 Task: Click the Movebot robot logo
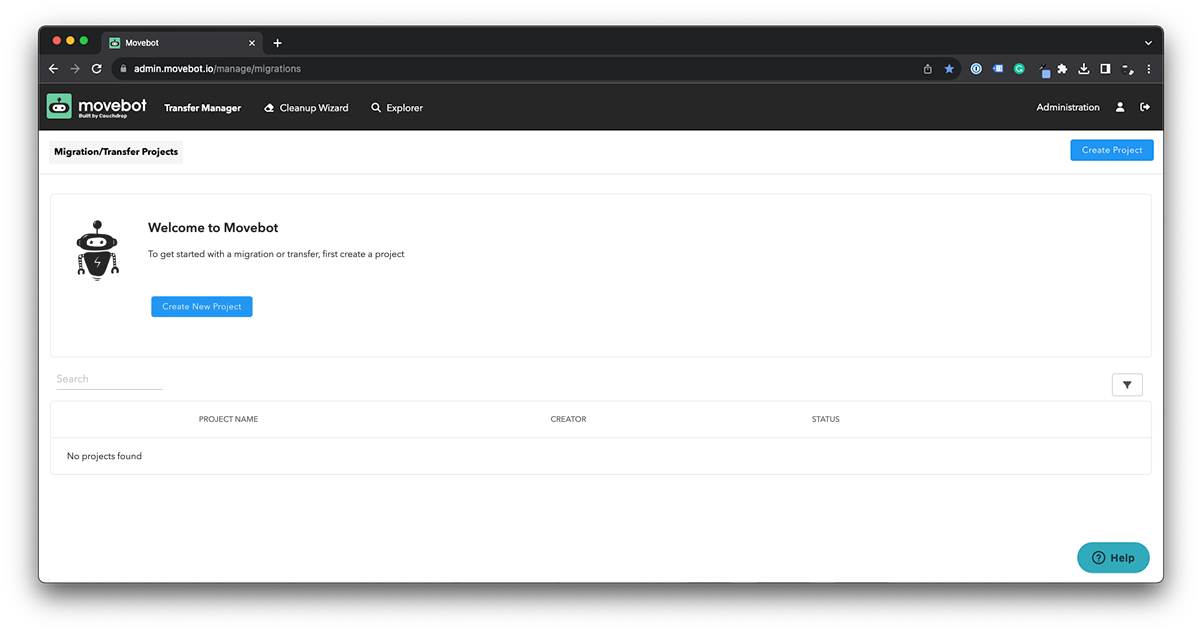tap(58, 106)
